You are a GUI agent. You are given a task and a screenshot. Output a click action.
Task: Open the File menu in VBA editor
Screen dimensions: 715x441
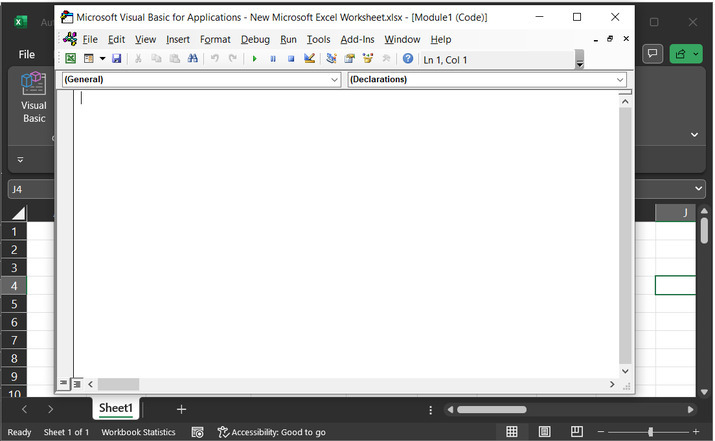[x=90, y=40]
